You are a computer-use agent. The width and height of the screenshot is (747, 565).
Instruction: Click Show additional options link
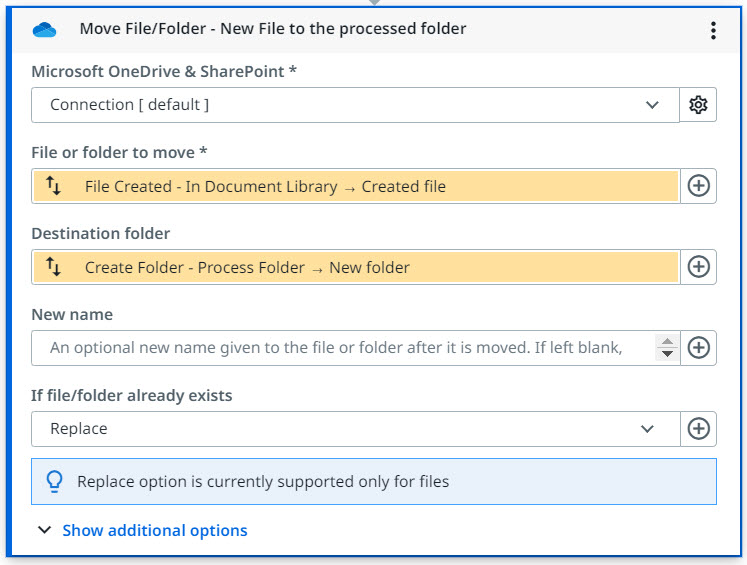pos(155,530)
